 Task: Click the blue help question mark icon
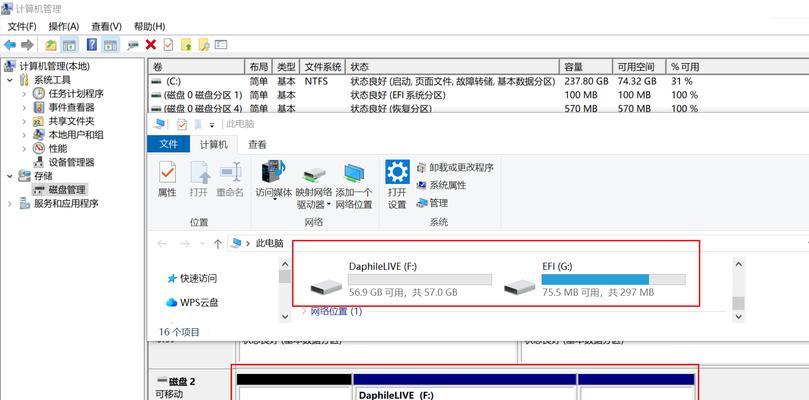coord(91,45)
